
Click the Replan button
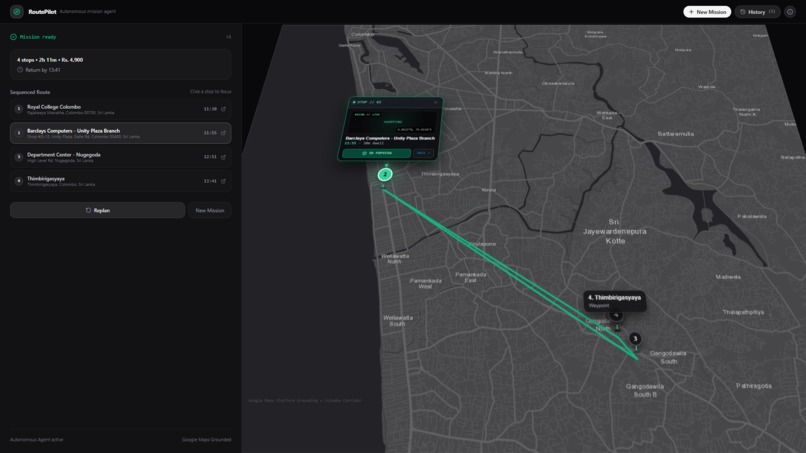pyautogui.click(x=97, y=210)
